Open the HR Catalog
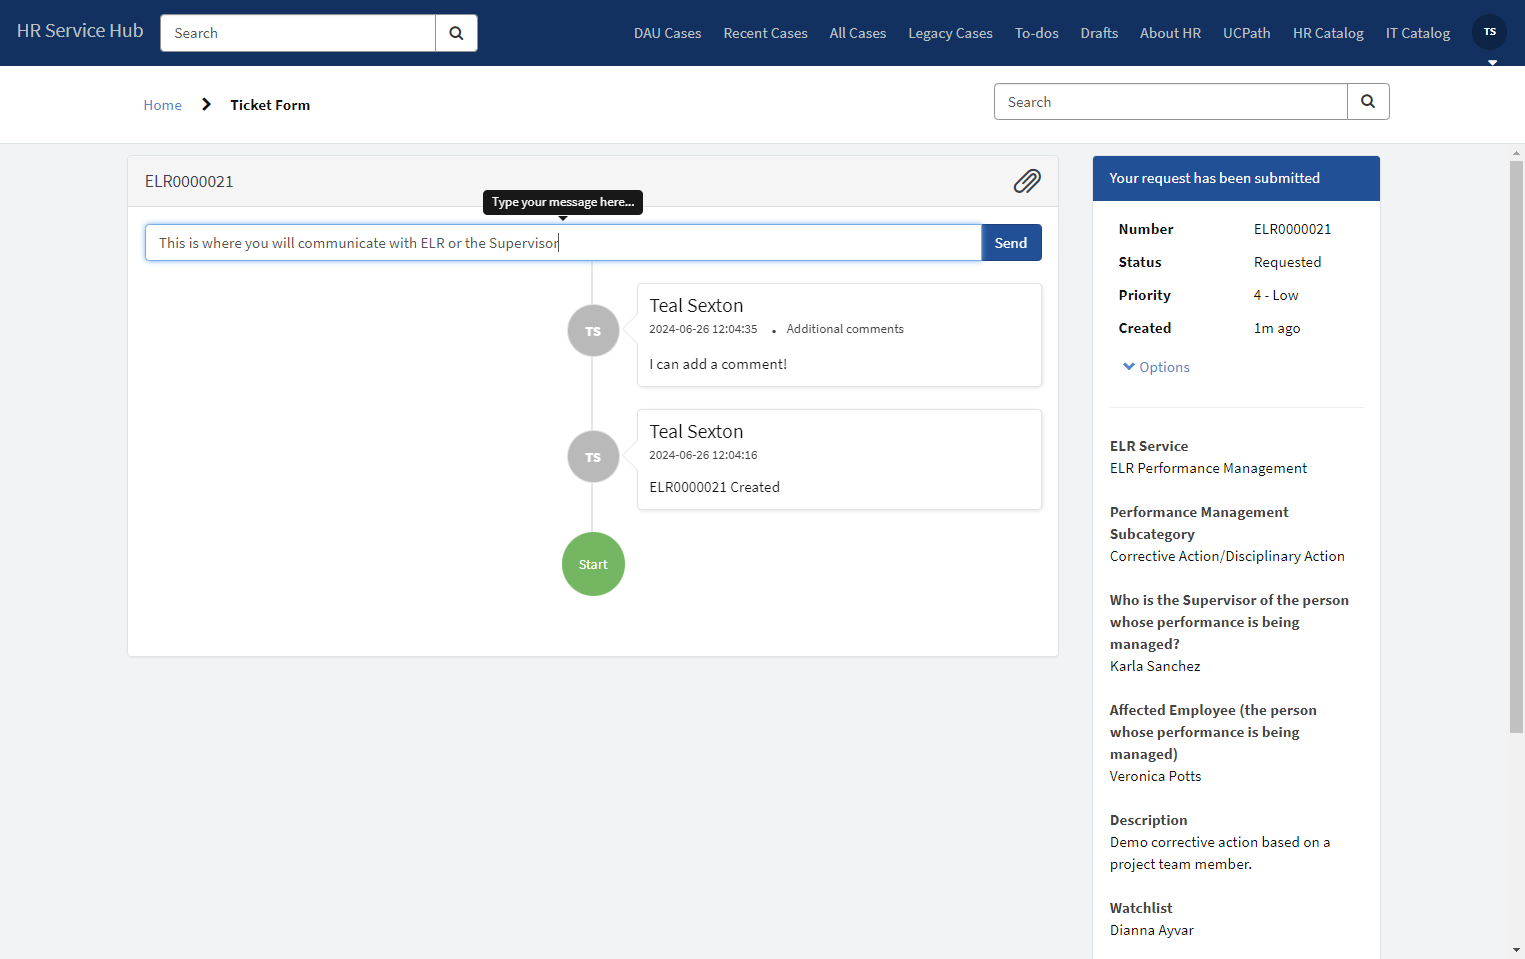The image size is (1525, 959). pos(1328,33)
